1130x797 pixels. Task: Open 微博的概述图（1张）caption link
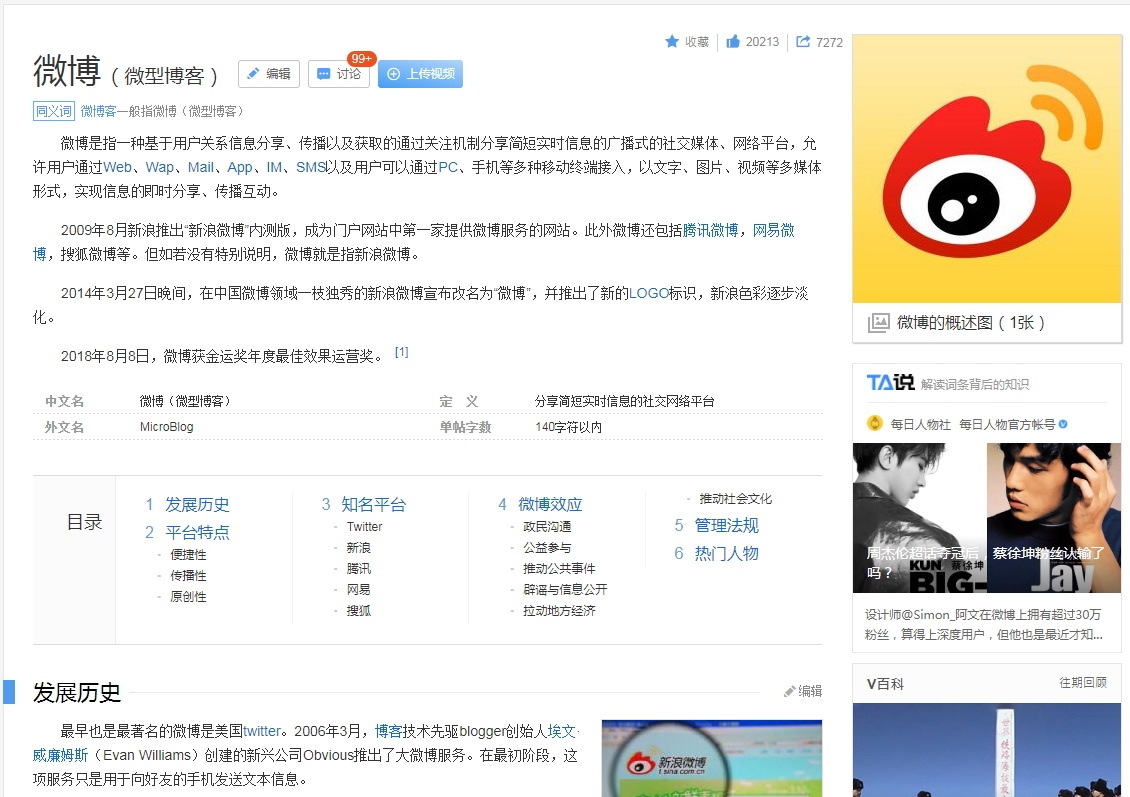970,323
